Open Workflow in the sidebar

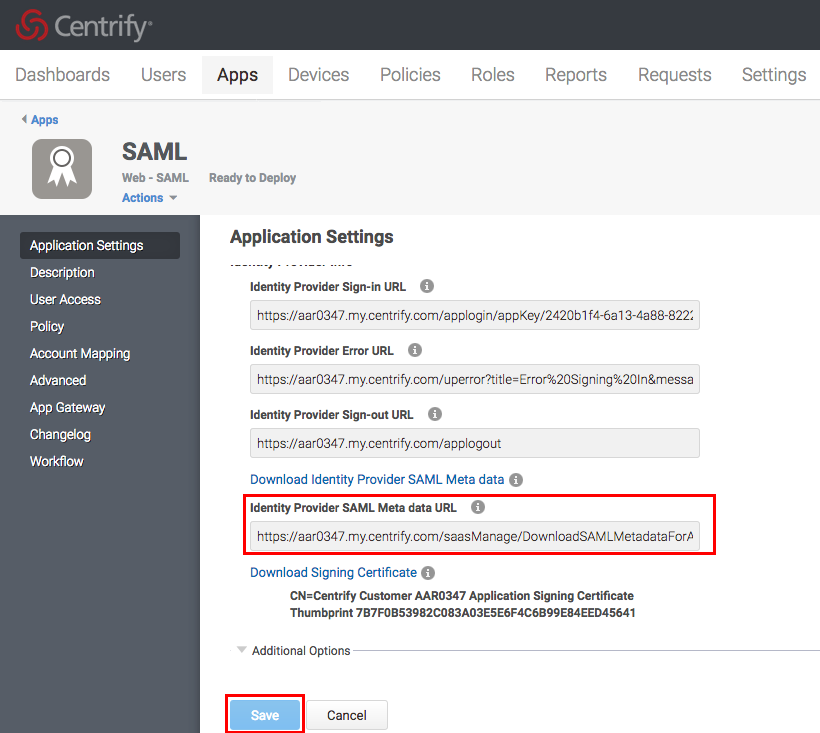tap(56, 461)
